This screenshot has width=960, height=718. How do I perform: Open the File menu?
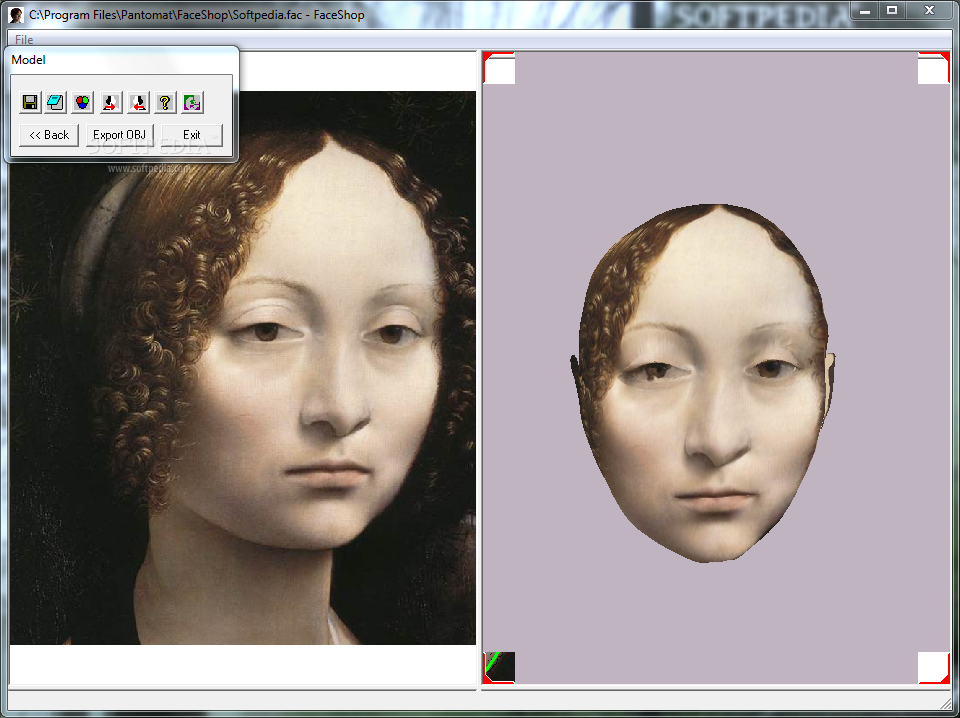click(24, 40)
